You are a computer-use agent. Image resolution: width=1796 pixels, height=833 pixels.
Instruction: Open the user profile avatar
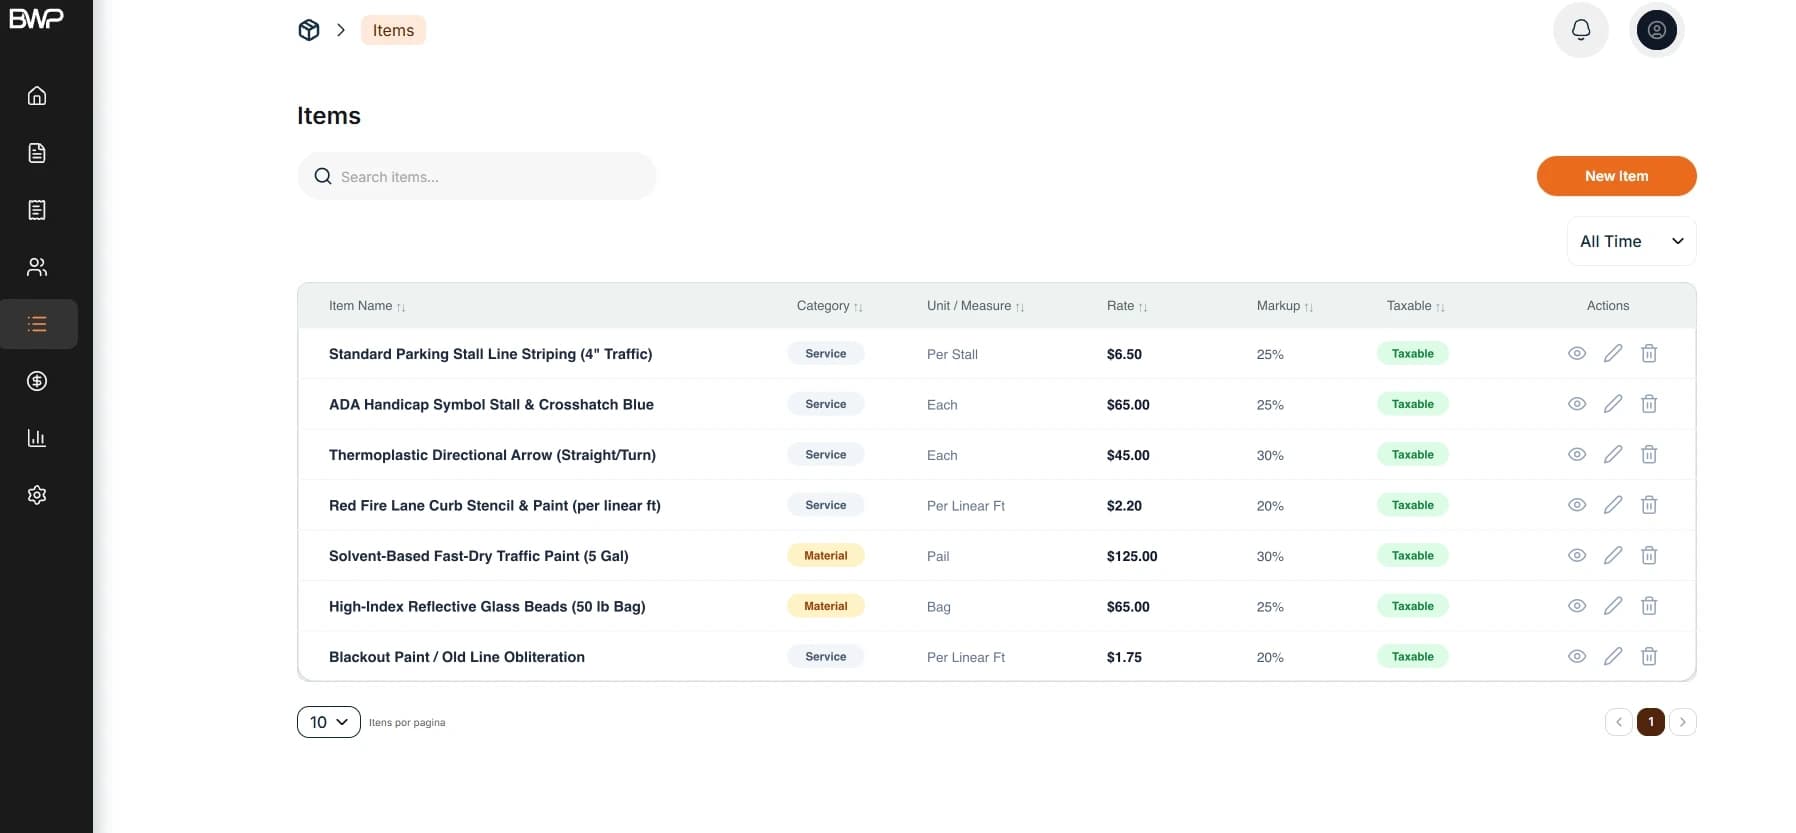pyautogui.click(x=1657, y=30)
